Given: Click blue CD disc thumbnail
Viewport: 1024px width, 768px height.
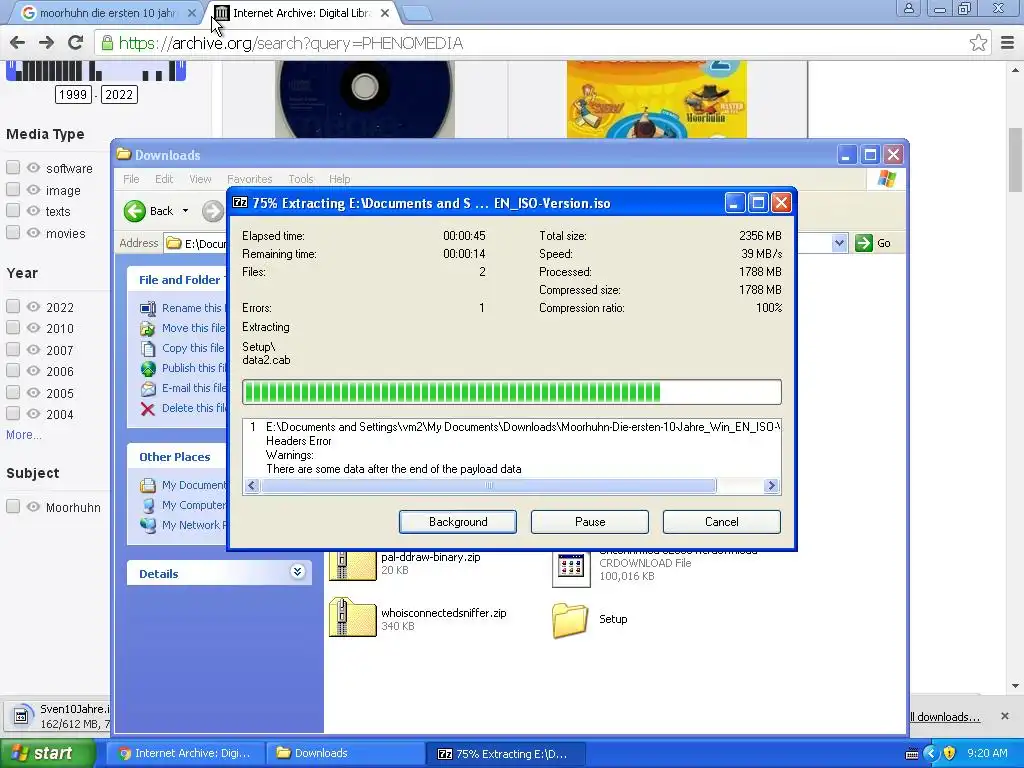Looking at the screenshot, I should coord(365,99).
